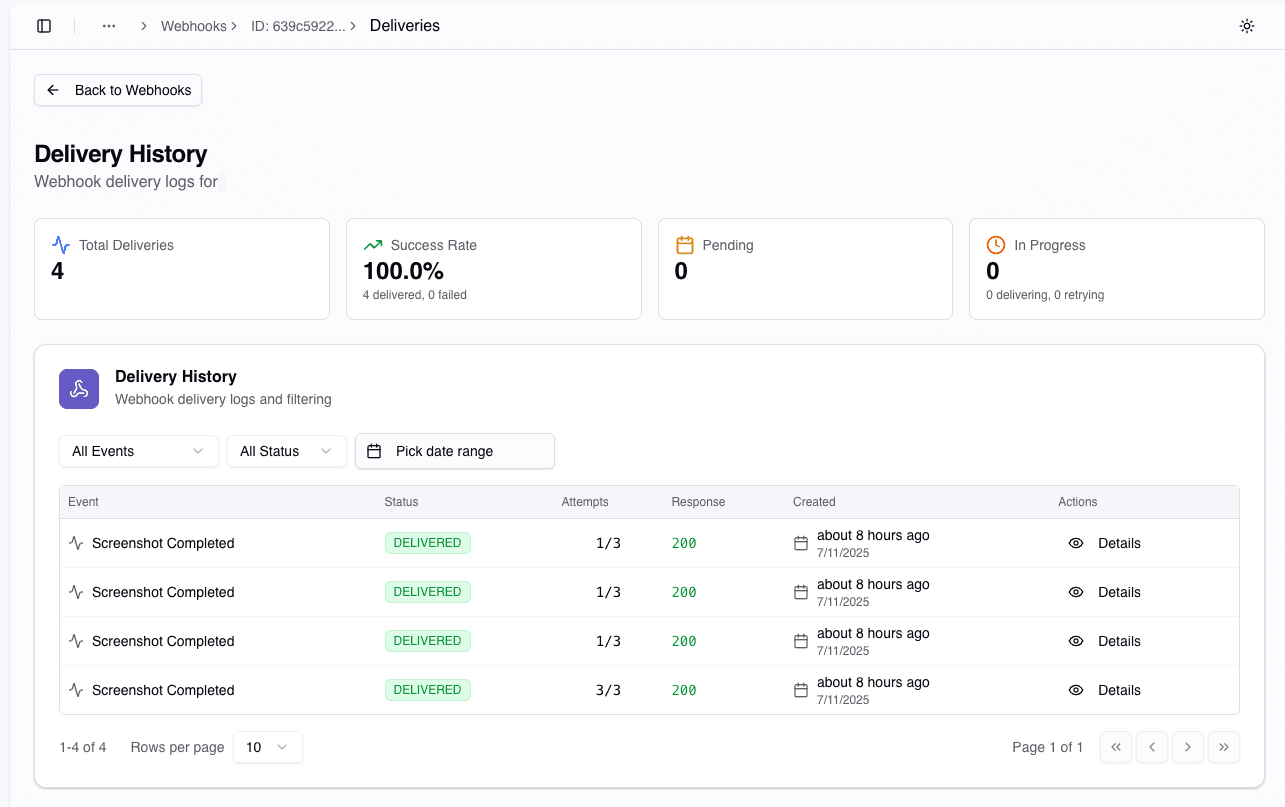Click the Total Deliveries pulse icon
Viewport: 1285px width, 807px height.
pyautogui.click(x=61, y=245)
